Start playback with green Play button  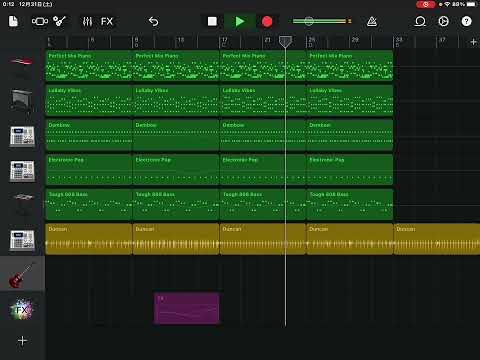[x=240, y=22]
